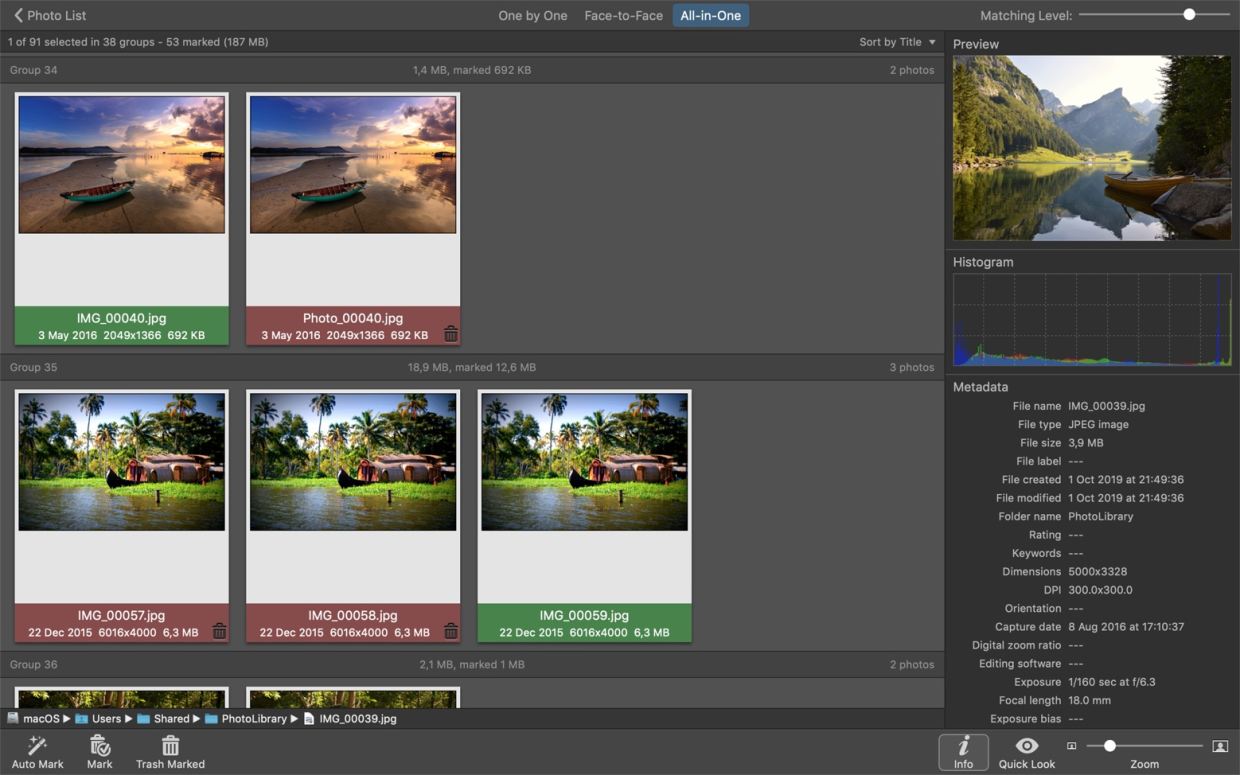
Task: Click the File created date value
Action: [1126, 479]
